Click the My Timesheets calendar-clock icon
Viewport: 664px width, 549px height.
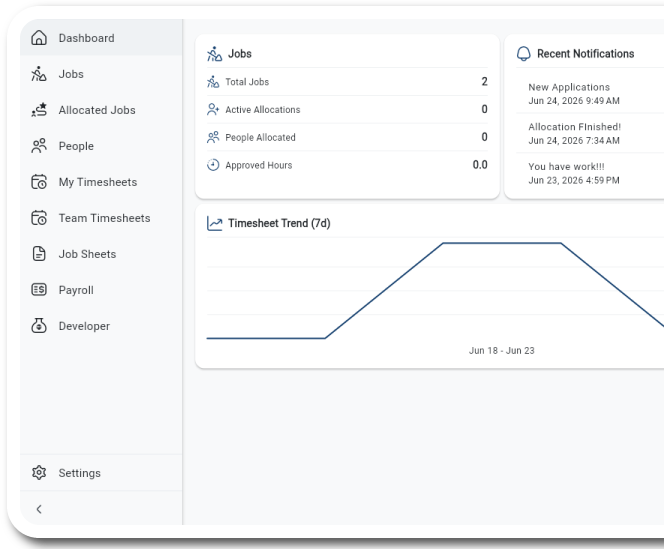point(39,182)
